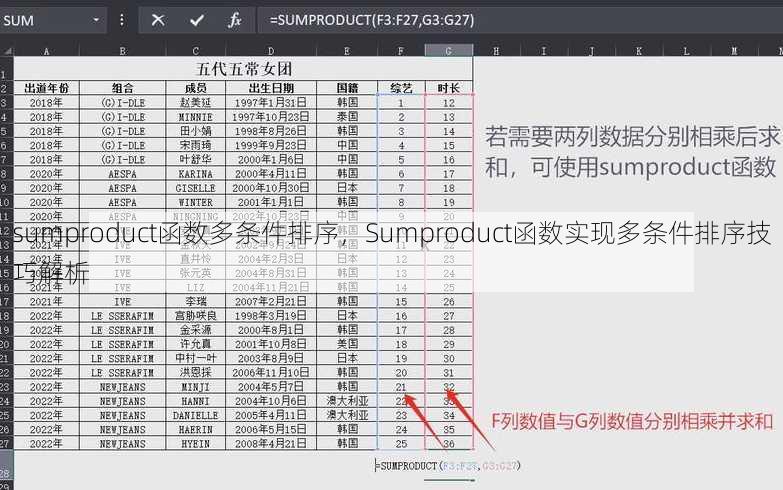The image size is (783, 490).
Task: Click nationality cell 美国 in 许允真's row
Action: pos(347,344)
